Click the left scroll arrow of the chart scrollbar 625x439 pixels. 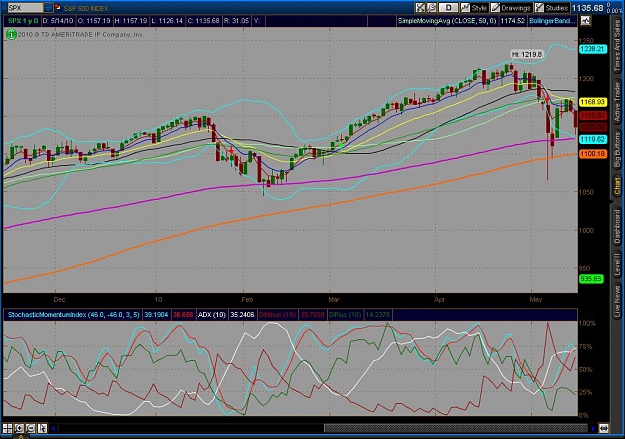click(53, 429)
